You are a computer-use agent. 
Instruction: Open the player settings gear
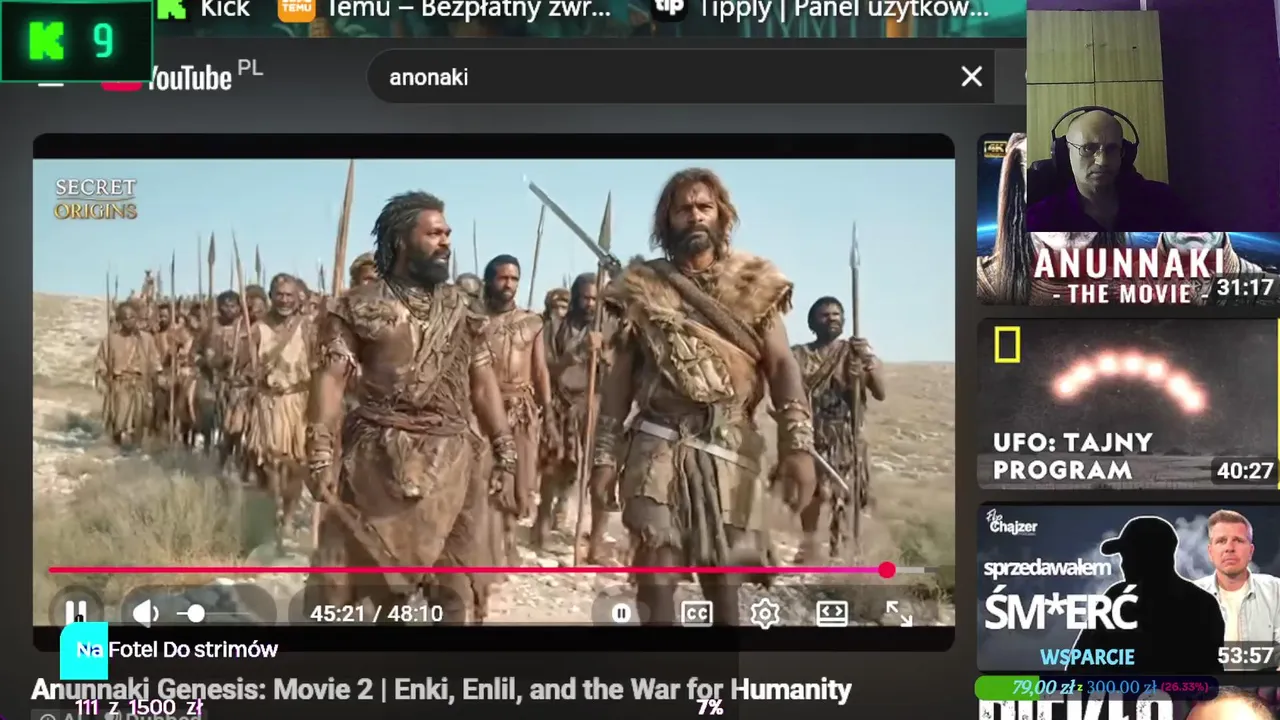(x=765, y=613)
